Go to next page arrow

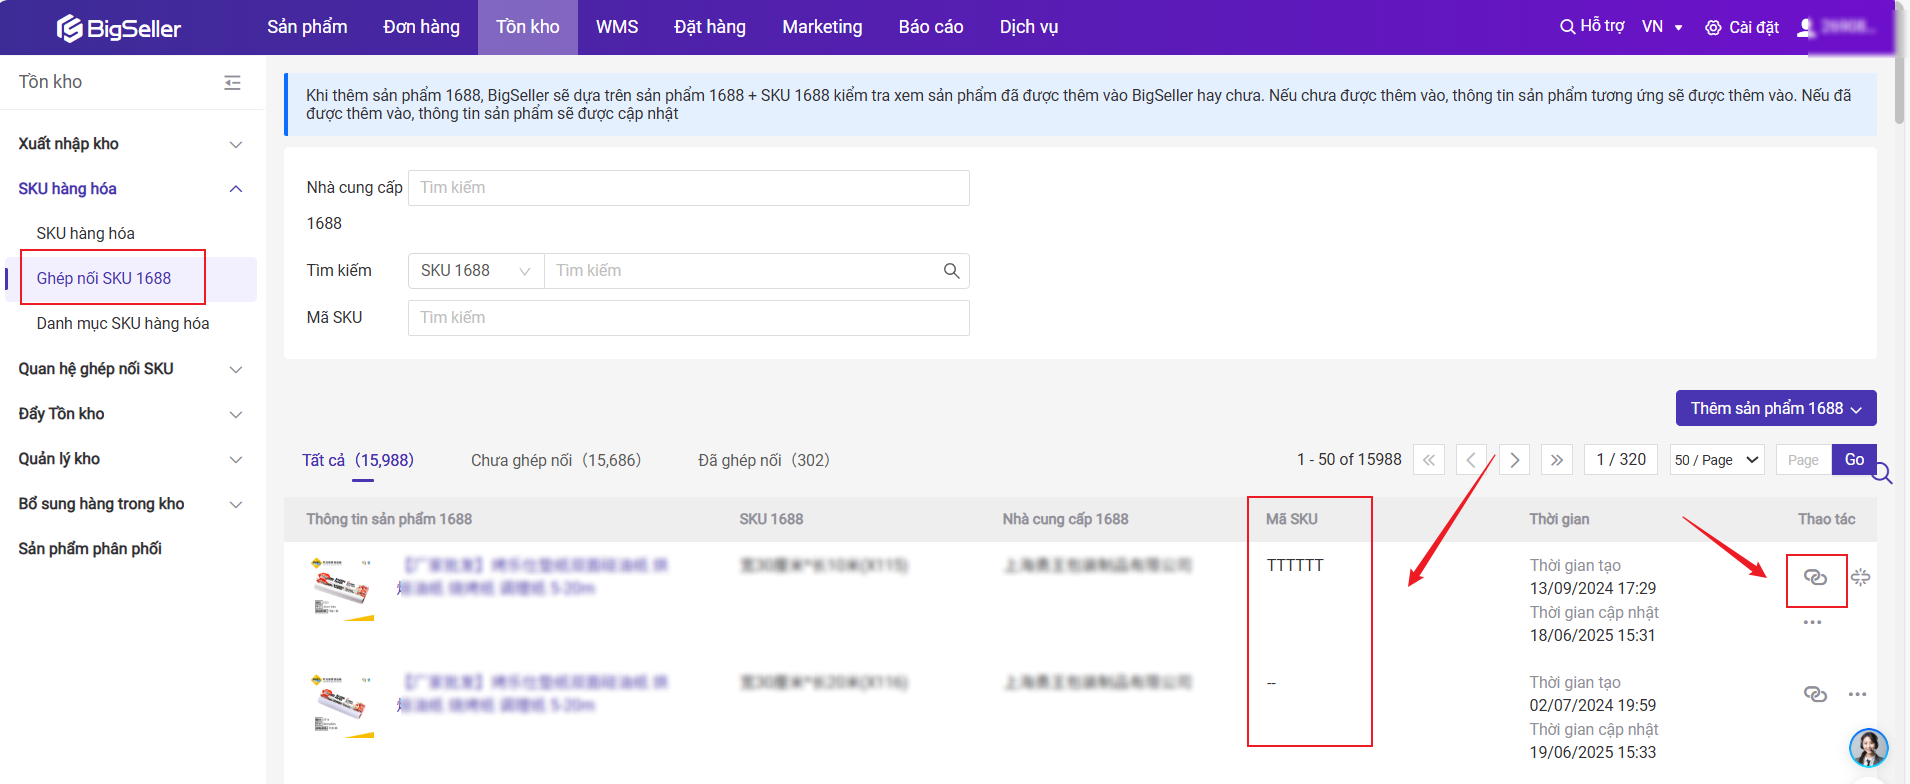[x=1515, y=460]
